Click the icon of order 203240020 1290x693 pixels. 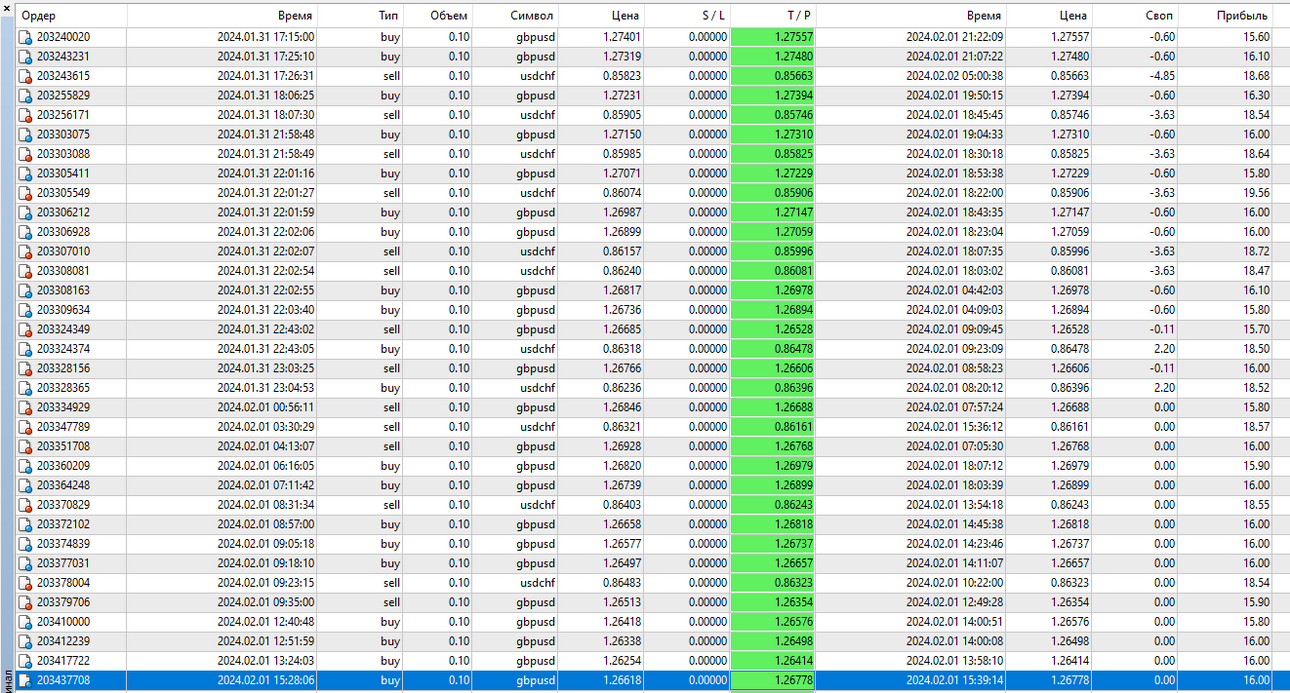click(x=26, y=37)
